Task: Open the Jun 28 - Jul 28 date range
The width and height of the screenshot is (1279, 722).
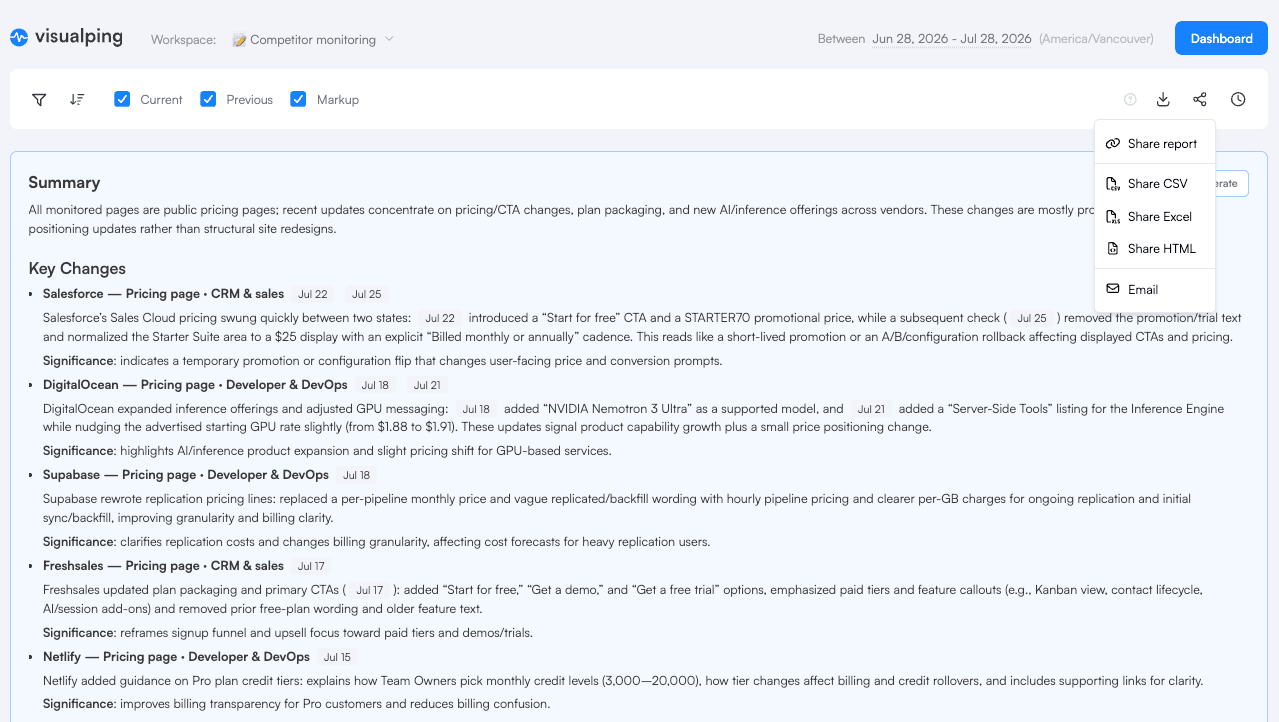Action: tap(952, 39)
